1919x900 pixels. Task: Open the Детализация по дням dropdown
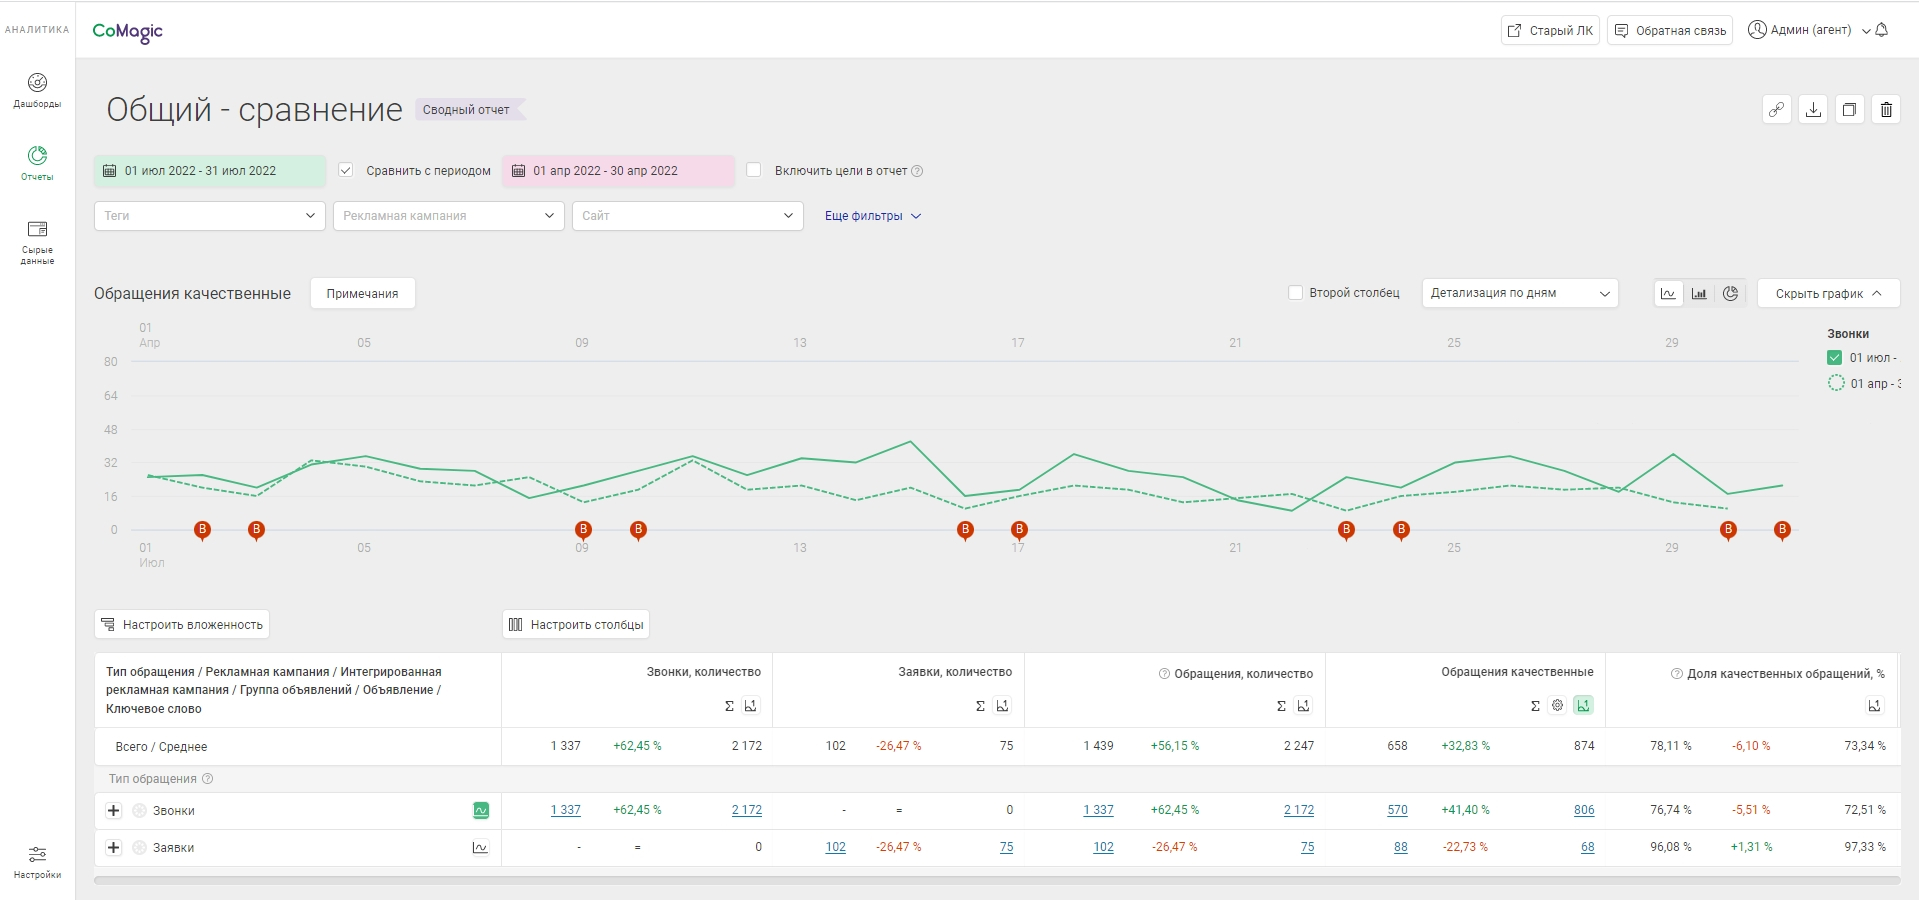click(x=1520, y=294)
